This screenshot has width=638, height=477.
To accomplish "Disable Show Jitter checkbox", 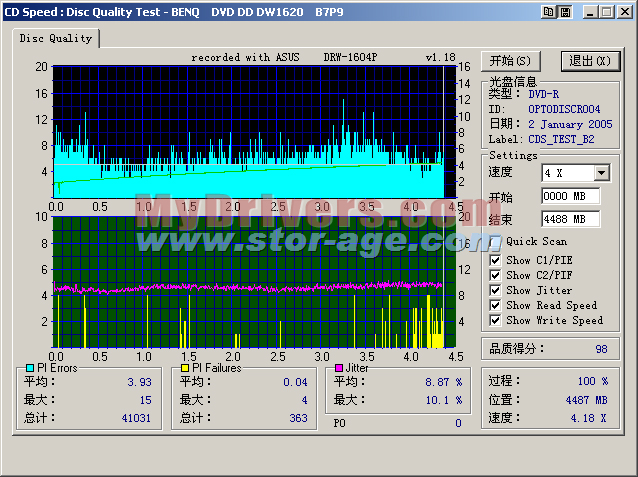I will [x=496, y=290].
